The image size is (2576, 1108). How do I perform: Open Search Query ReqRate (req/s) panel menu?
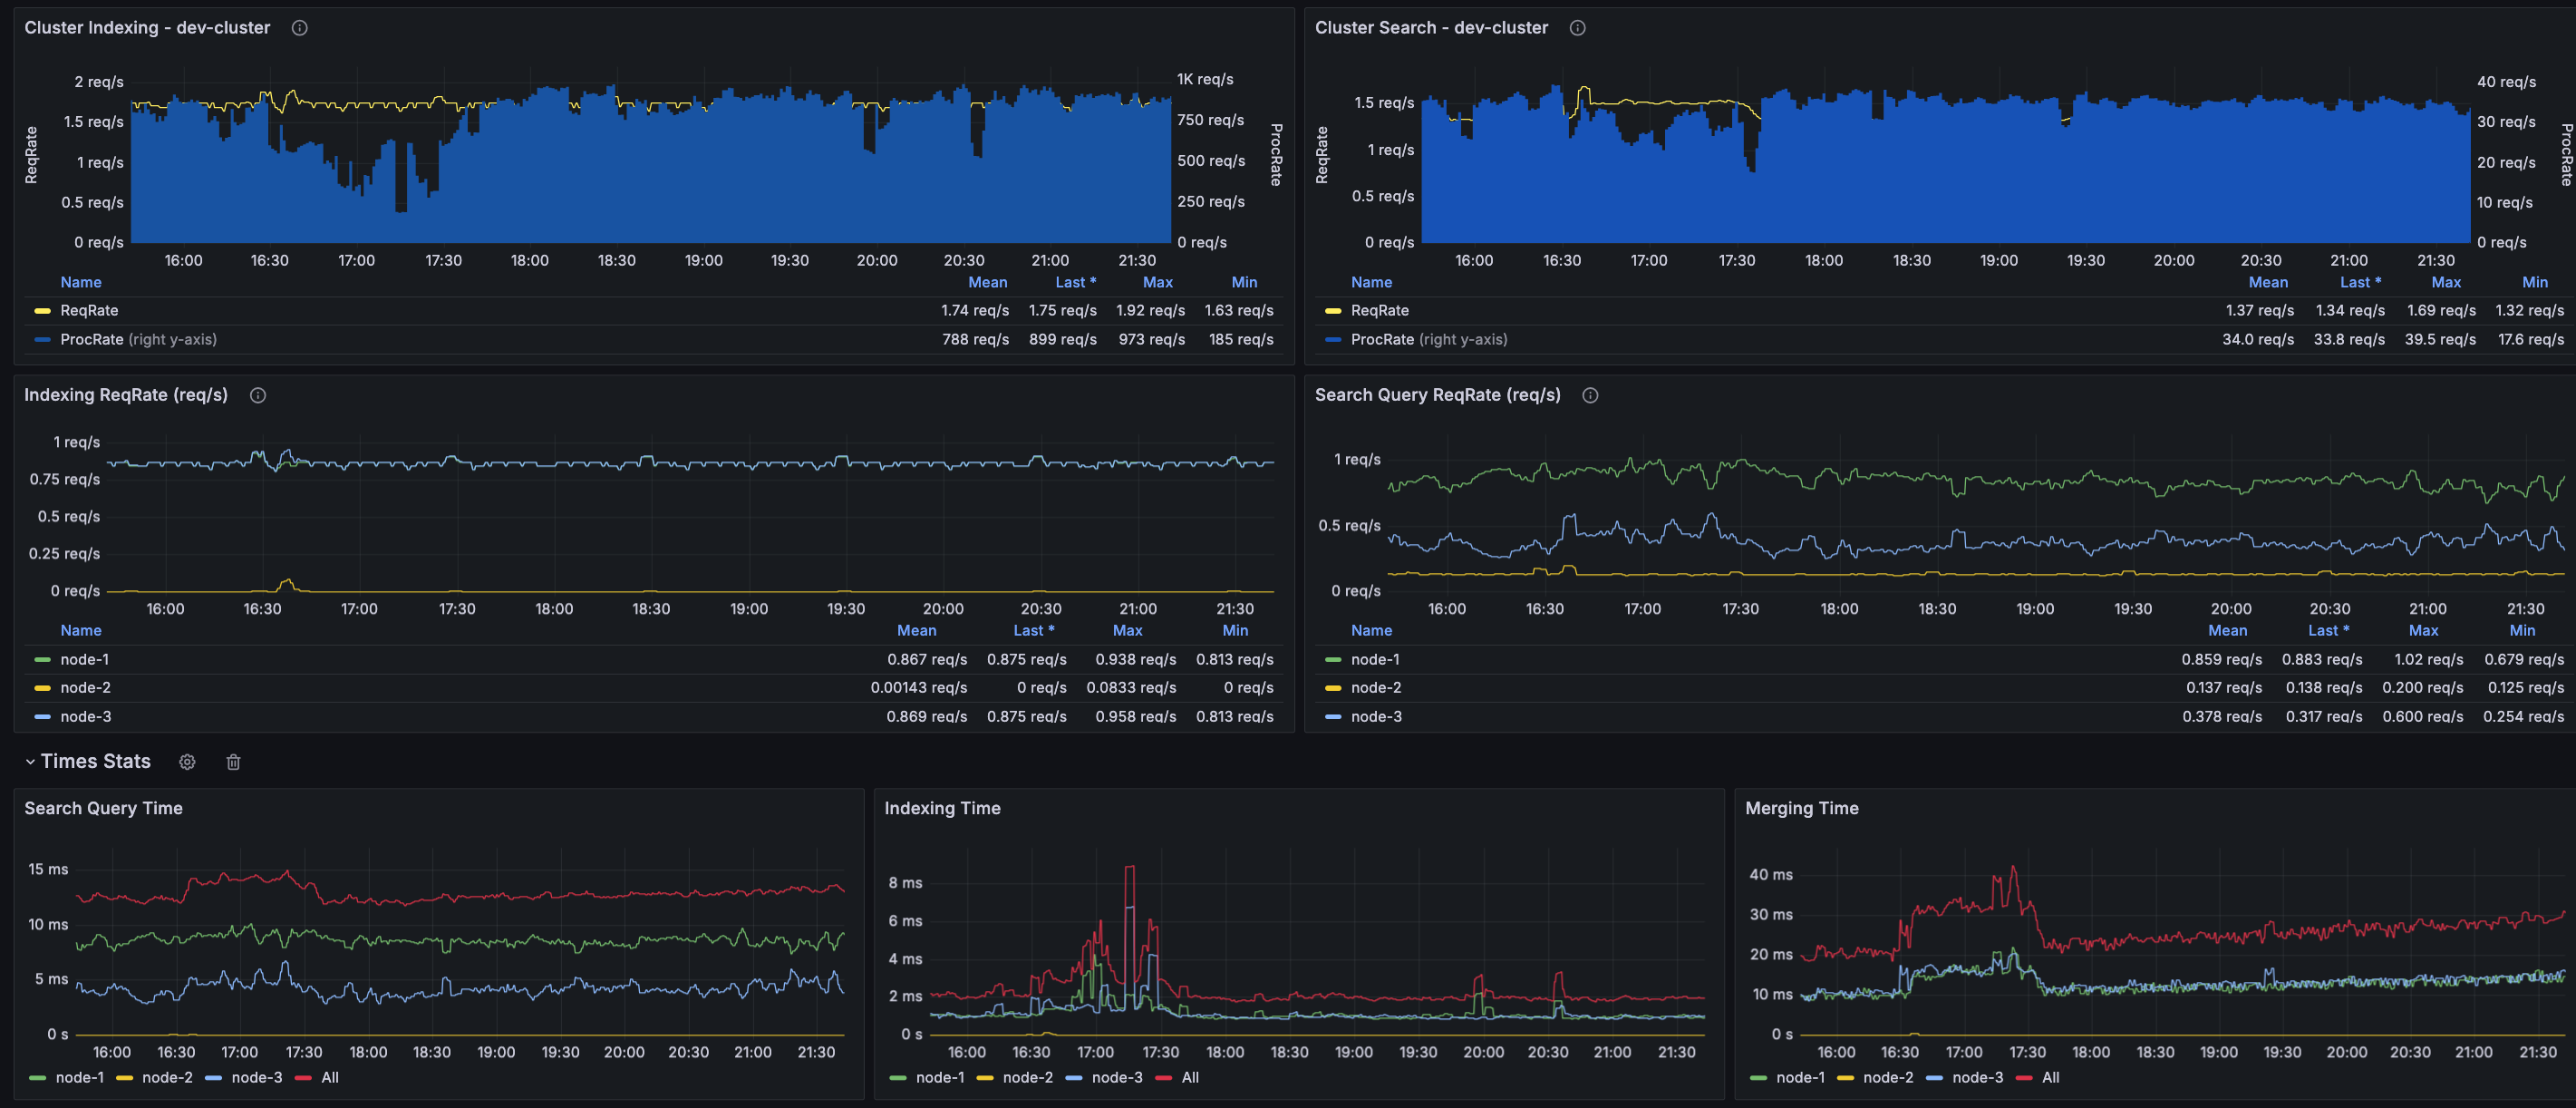pos(1437,395)
